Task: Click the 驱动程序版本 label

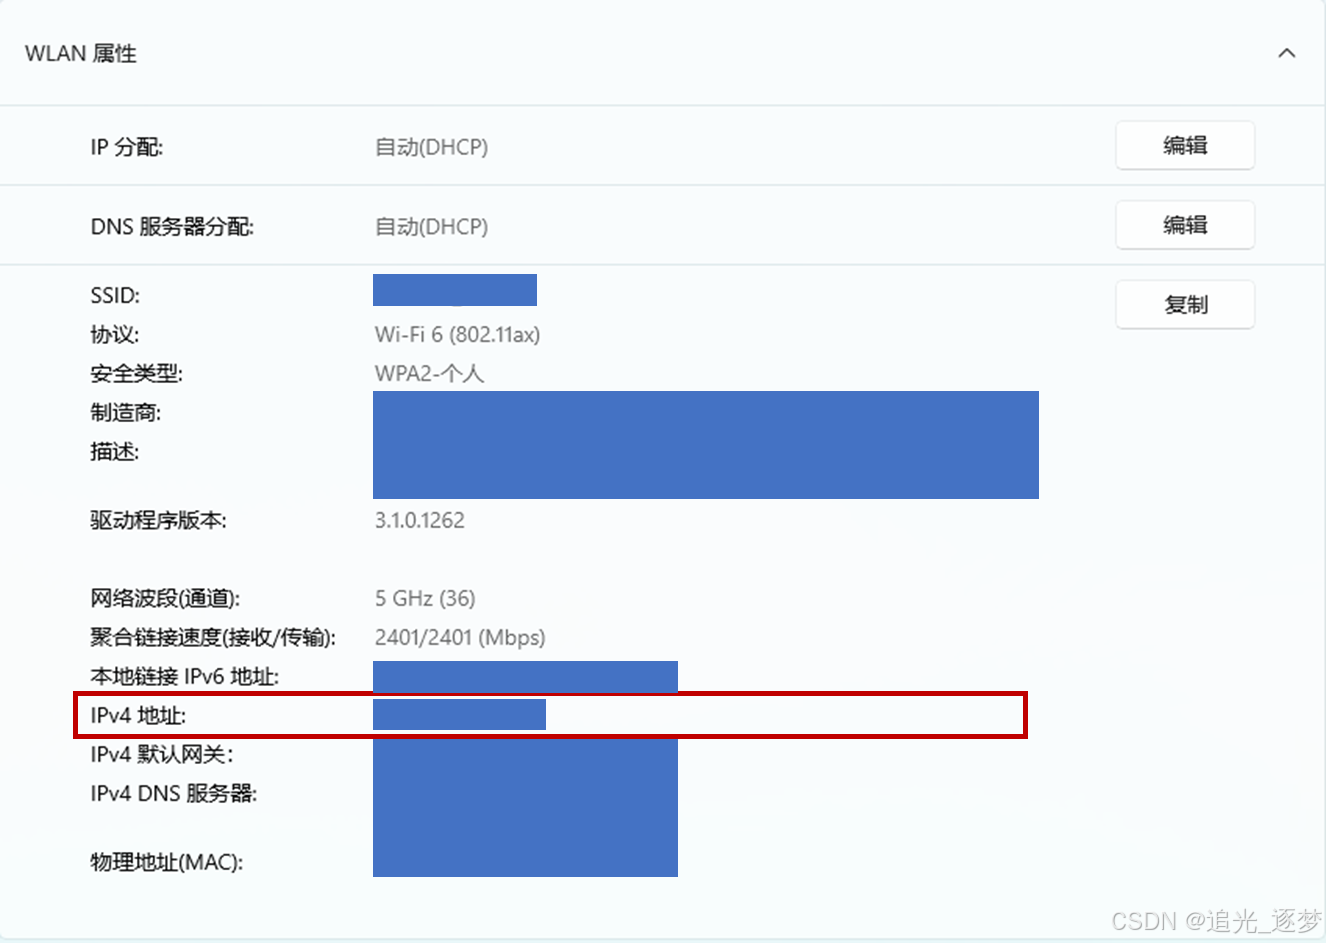Action: pyautogui.click(x=159, y=521)
